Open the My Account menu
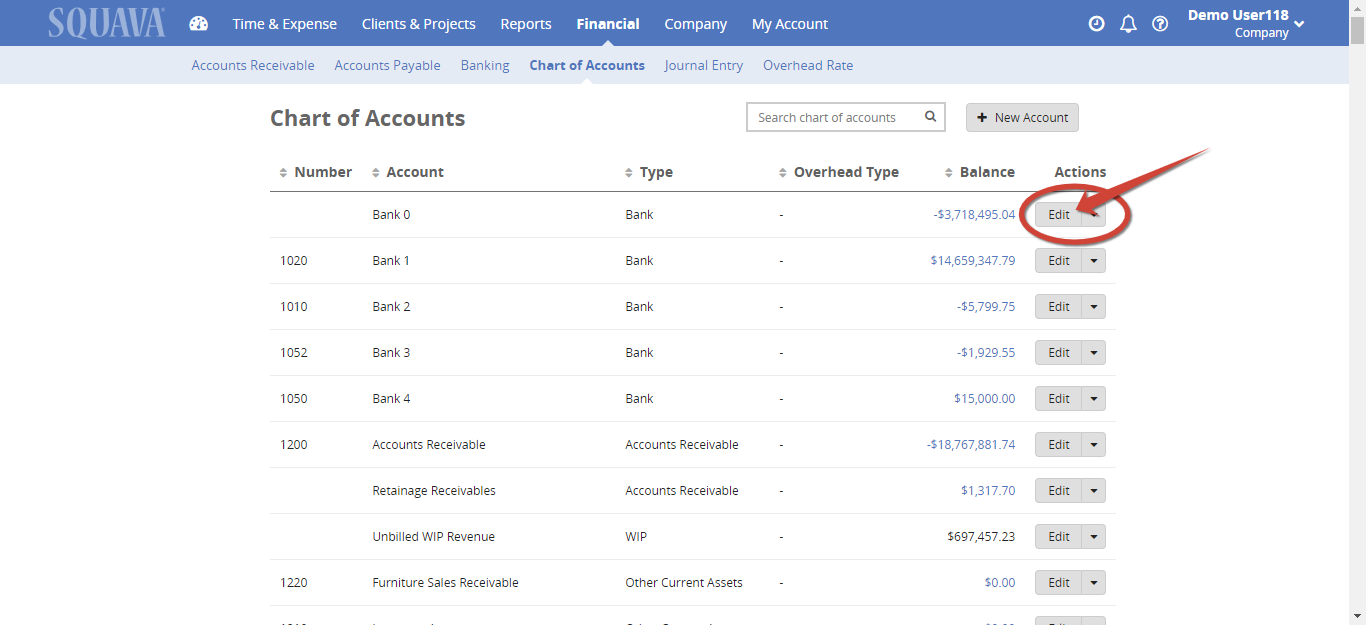 (790, 24)
